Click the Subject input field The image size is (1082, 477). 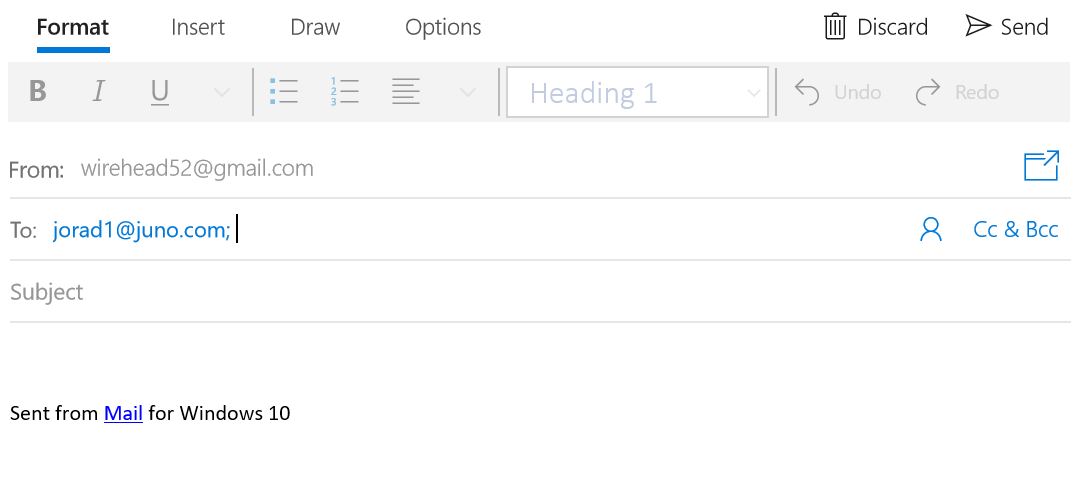pos(500,292)
